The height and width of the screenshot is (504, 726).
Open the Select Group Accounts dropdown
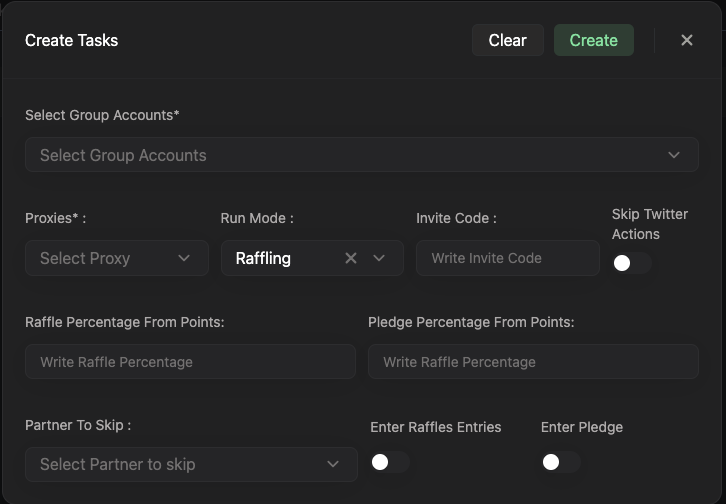[x=340, y=155]
